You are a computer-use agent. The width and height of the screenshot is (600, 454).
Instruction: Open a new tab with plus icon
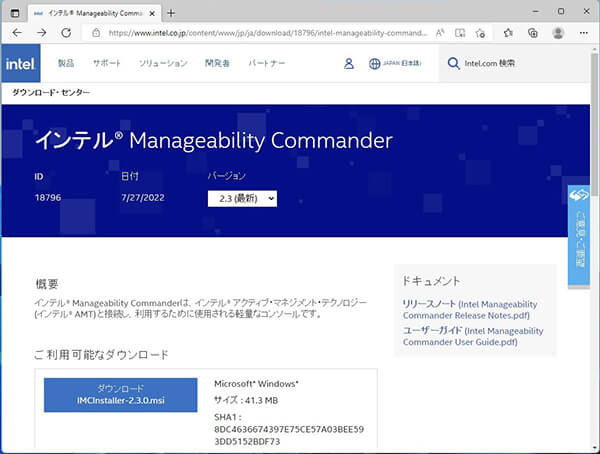coord(171,13)
